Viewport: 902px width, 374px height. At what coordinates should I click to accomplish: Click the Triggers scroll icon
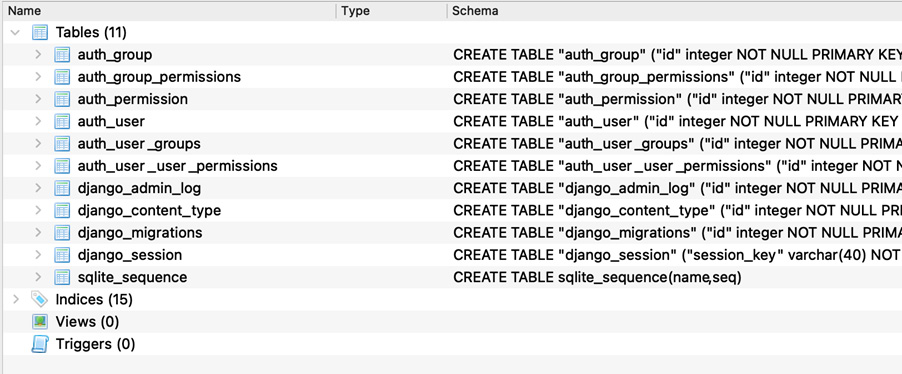[x=40, y=344]
